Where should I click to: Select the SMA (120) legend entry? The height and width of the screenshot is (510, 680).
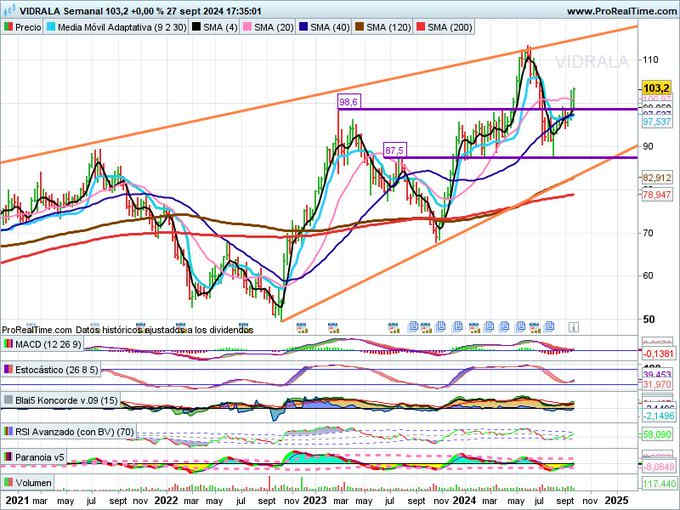point(382,27)
